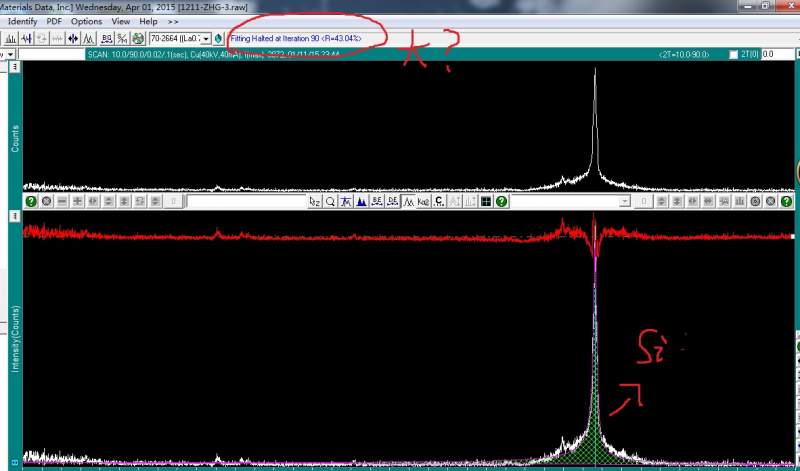
Task: Click the bar-chart peaks toolbar icon
Action: [x=11, y=38]
